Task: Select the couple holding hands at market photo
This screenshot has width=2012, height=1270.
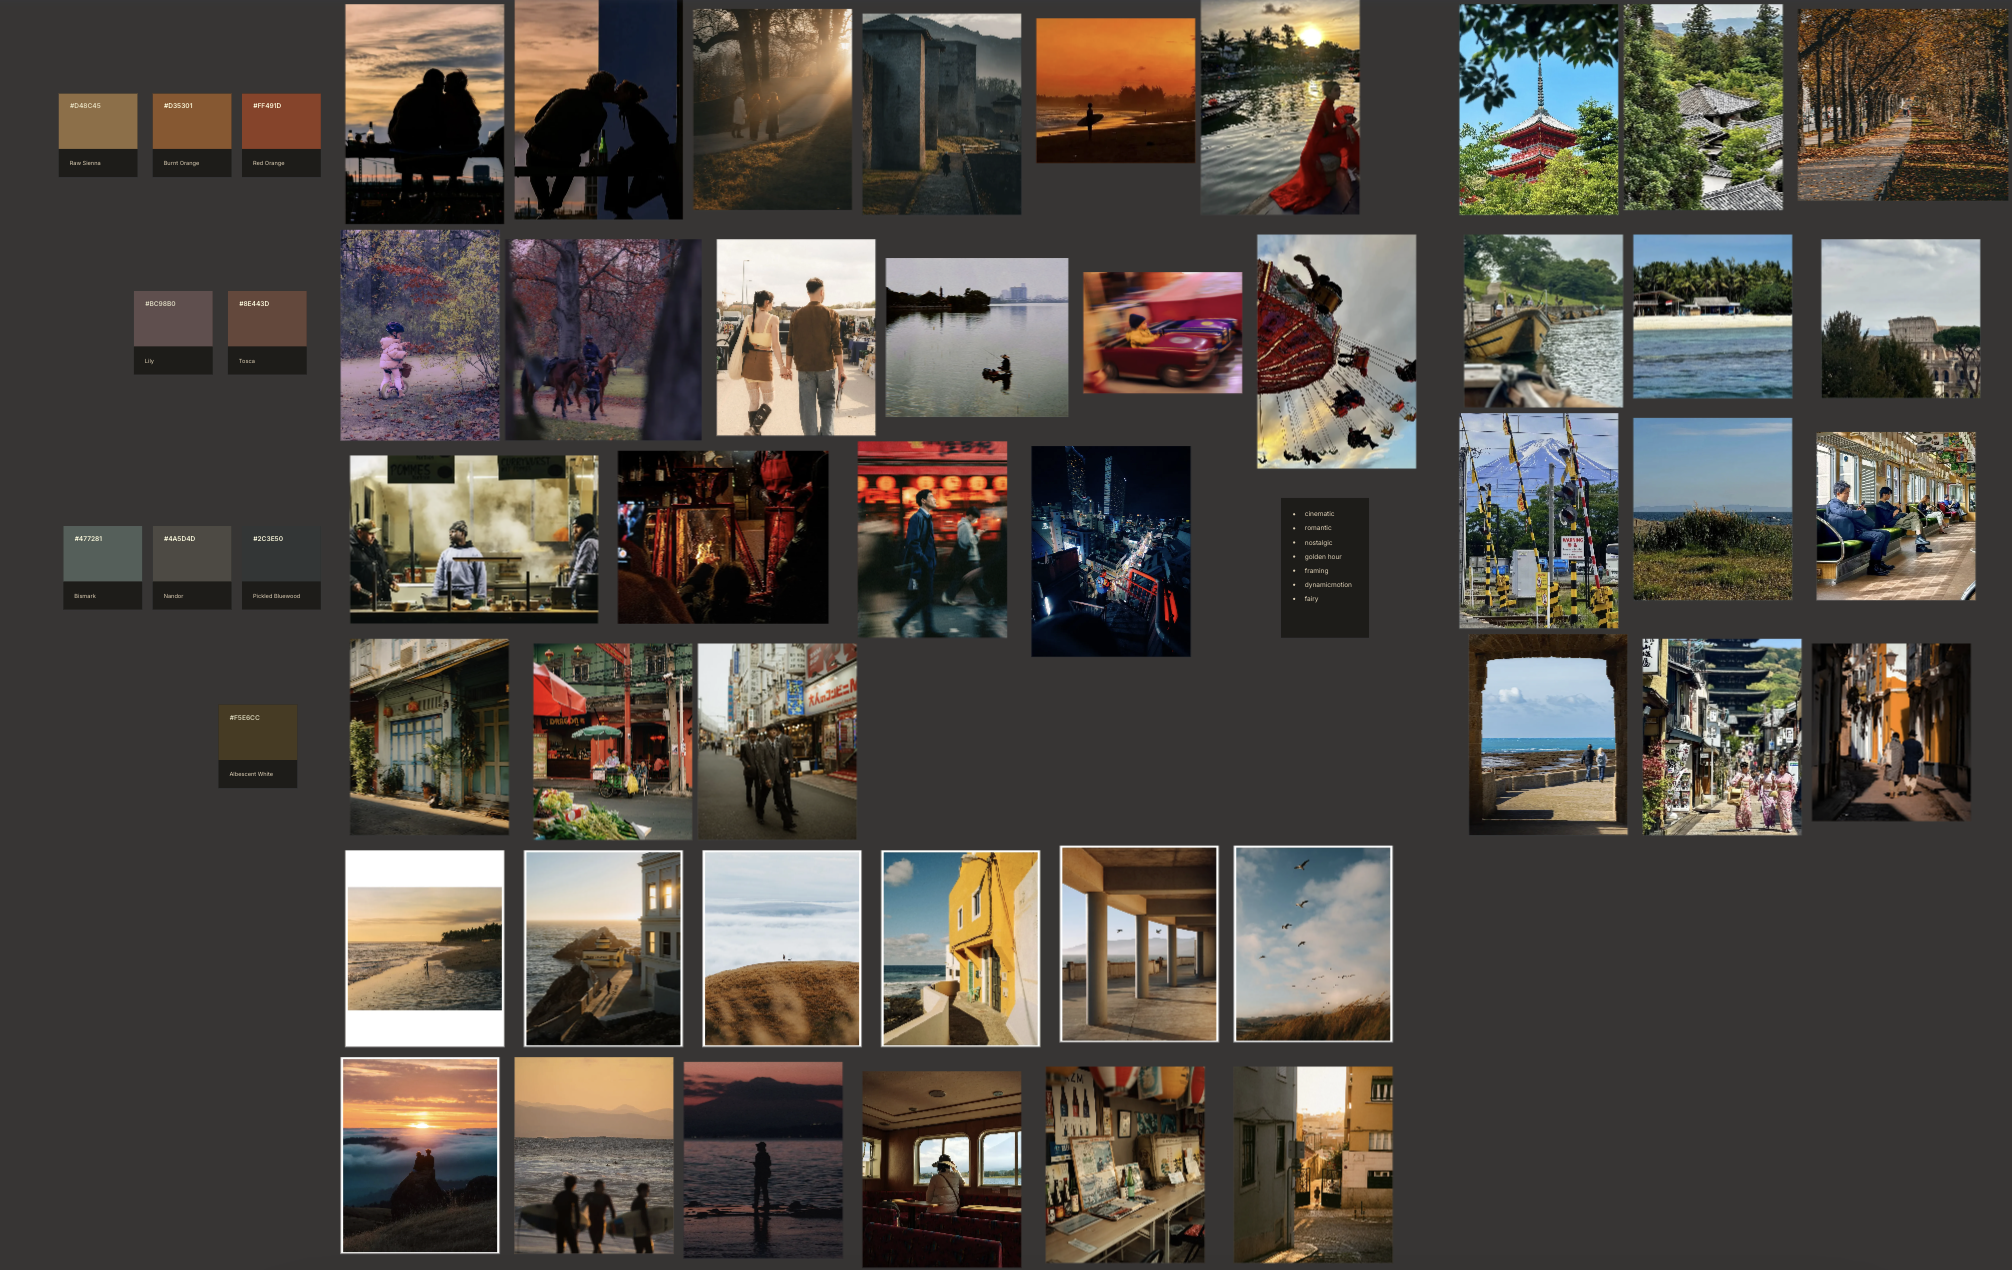Action: (x=796, y=337)
